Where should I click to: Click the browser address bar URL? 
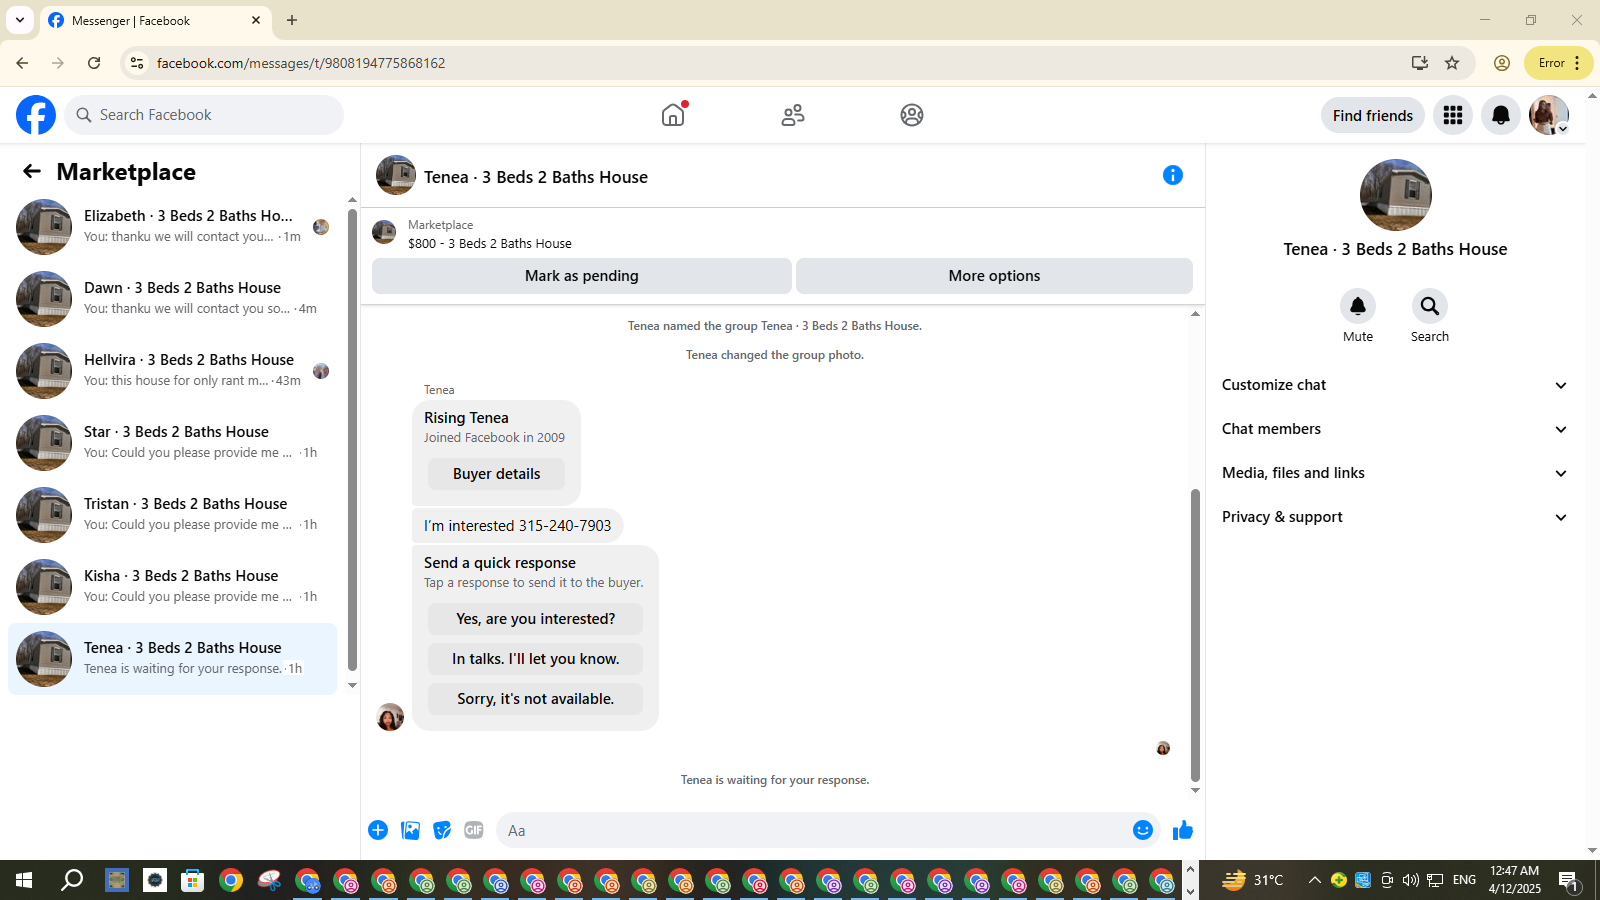301,63
